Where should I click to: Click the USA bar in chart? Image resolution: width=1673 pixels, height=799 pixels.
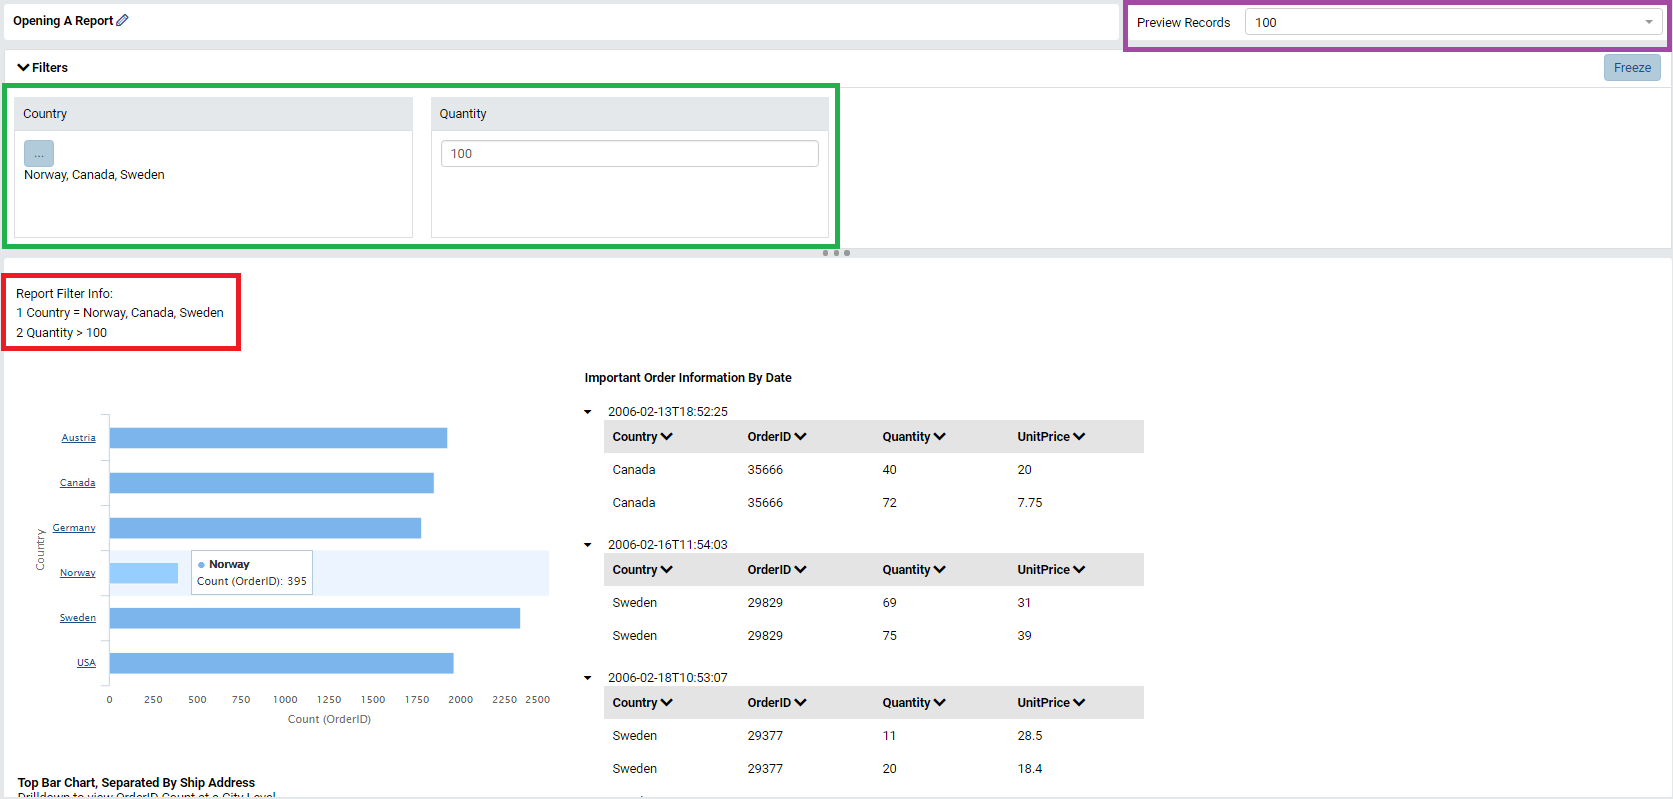point(282,663)
